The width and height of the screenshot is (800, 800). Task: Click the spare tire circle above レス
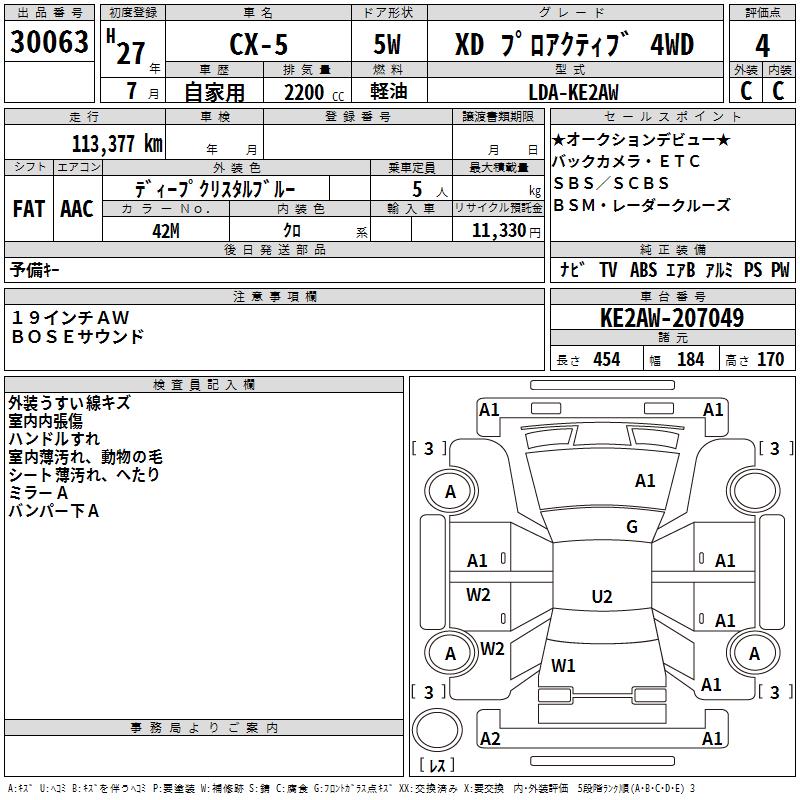point(437,730)
